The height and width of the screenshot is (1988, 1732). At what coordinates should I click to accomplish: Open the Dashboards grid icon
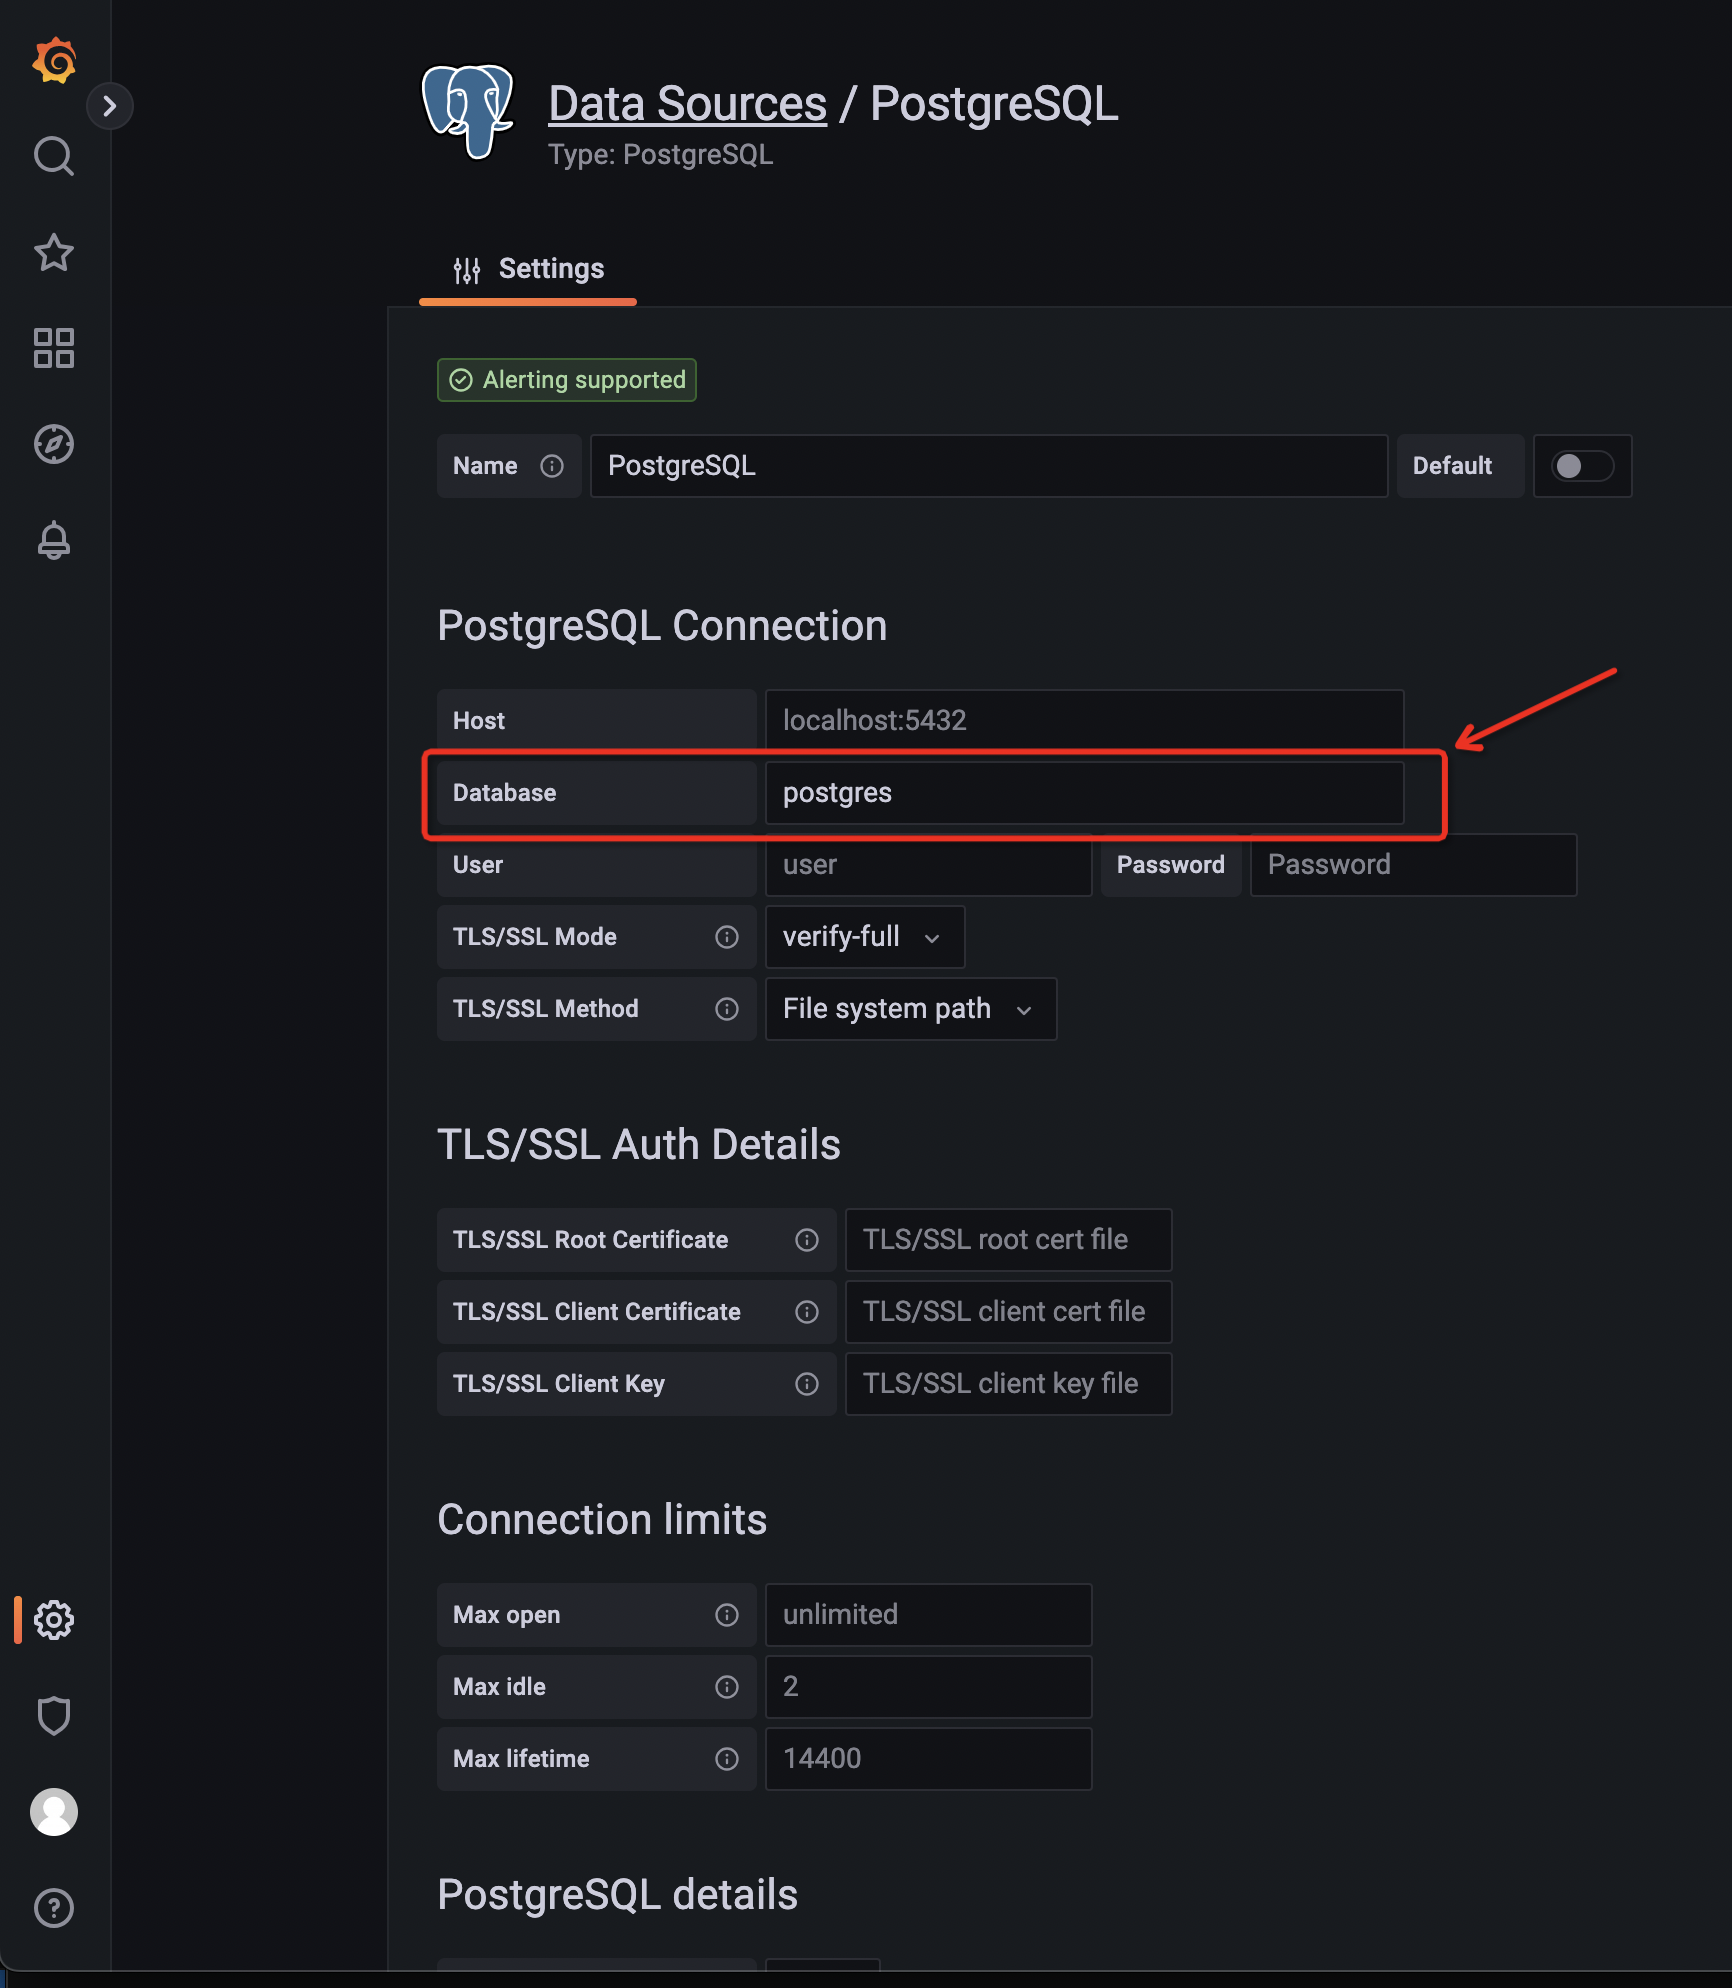tap(54, 348)
